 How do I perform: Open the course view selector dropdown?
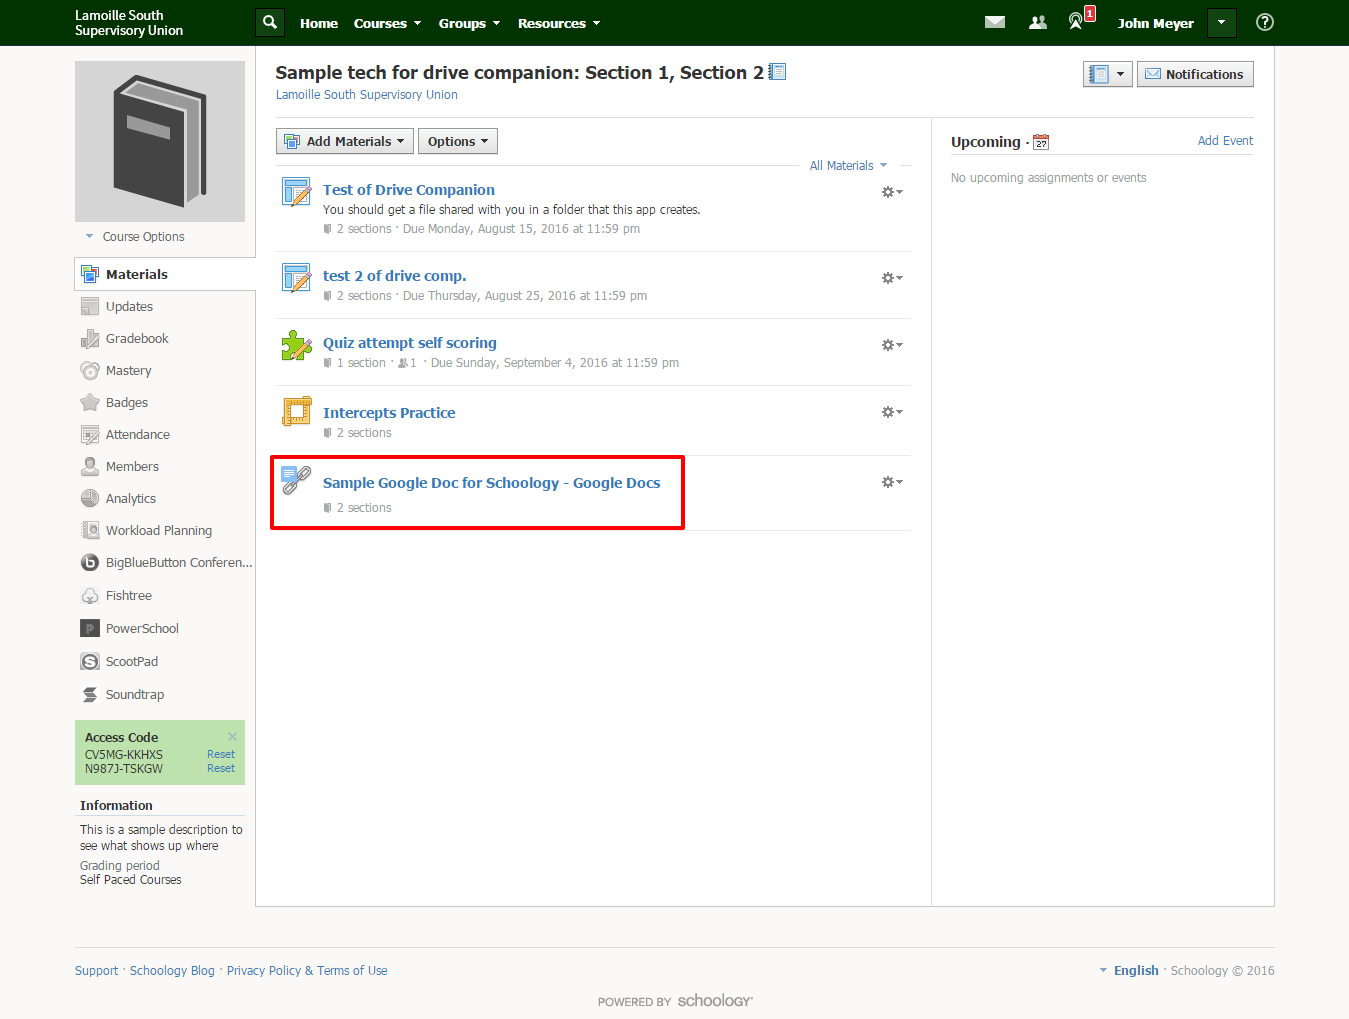1108,74
